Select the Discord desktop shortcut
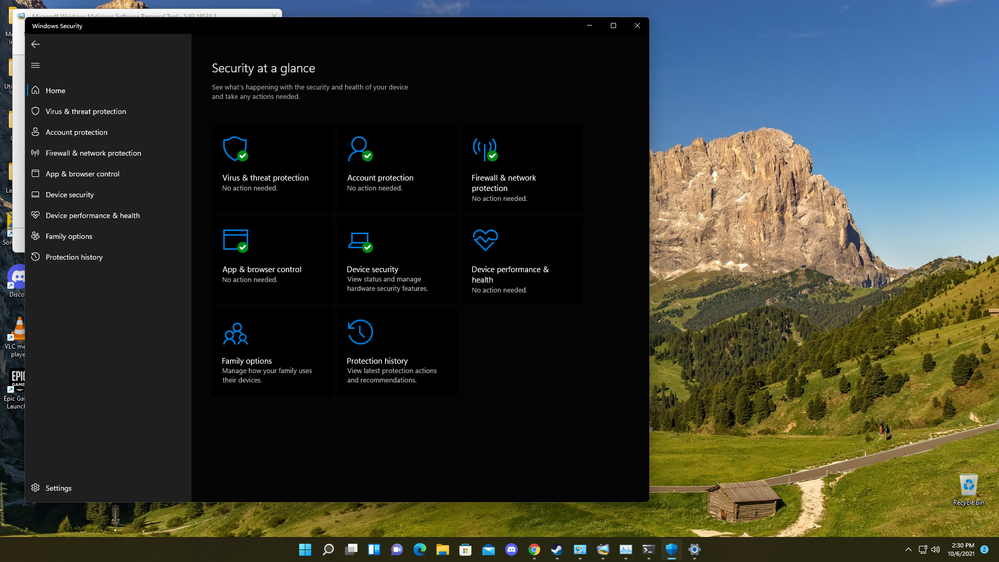This screenshot has height=562, width=999. point(17,282)
